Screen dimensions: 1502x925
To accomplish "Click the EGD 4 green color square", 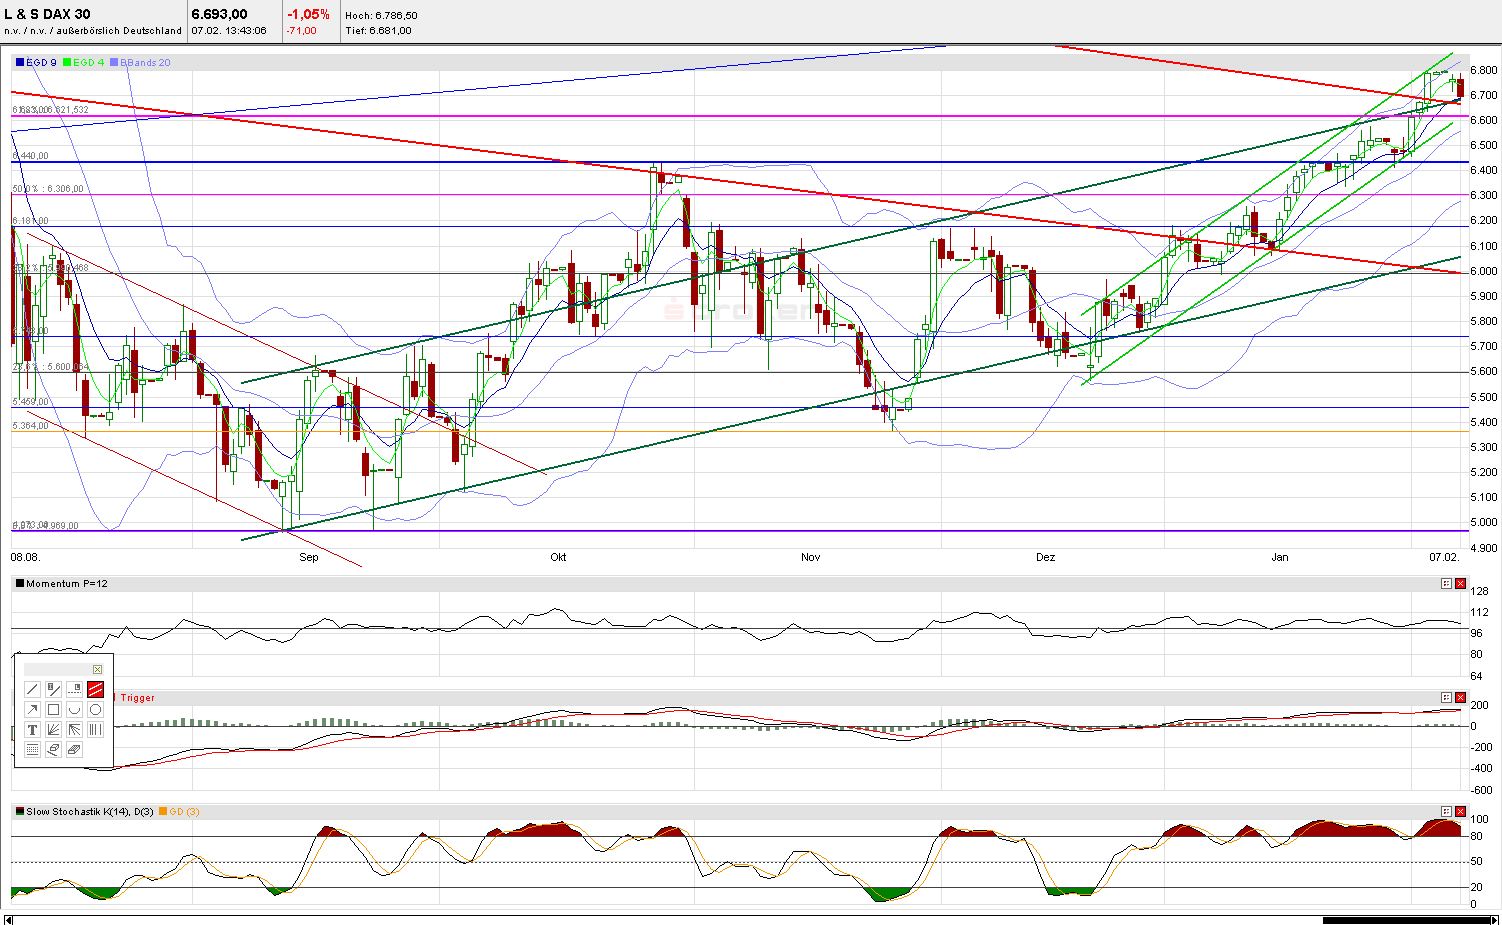I will coord(67,62).
